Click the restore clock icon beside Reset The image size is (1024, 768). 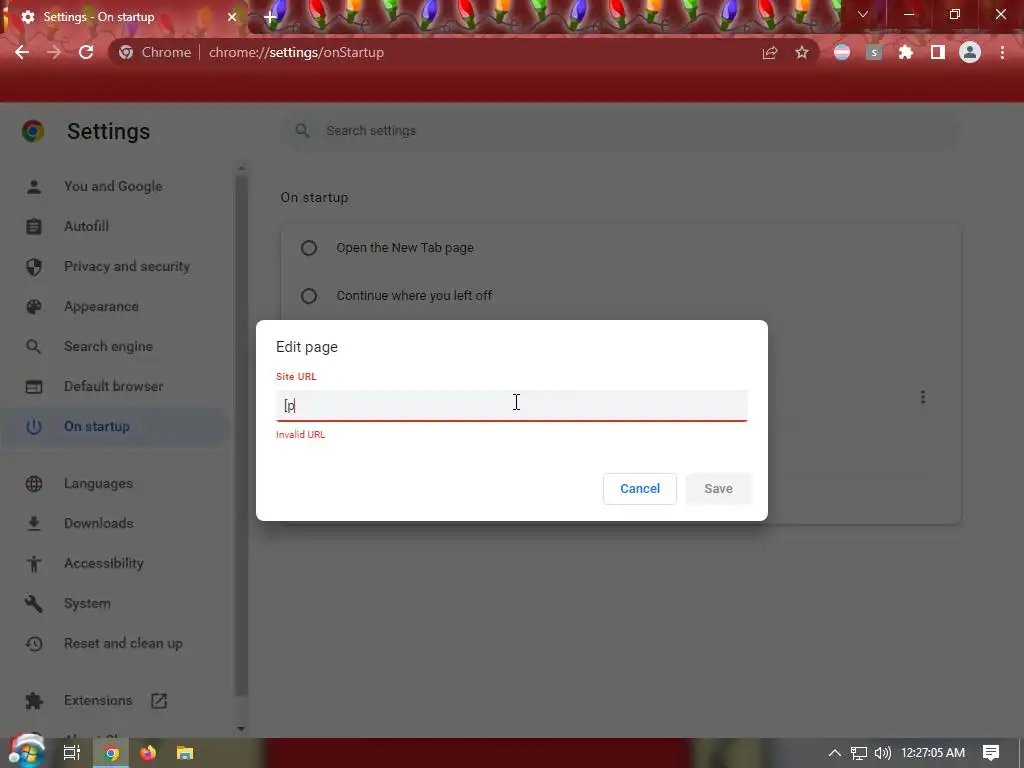tap(34, 643)
